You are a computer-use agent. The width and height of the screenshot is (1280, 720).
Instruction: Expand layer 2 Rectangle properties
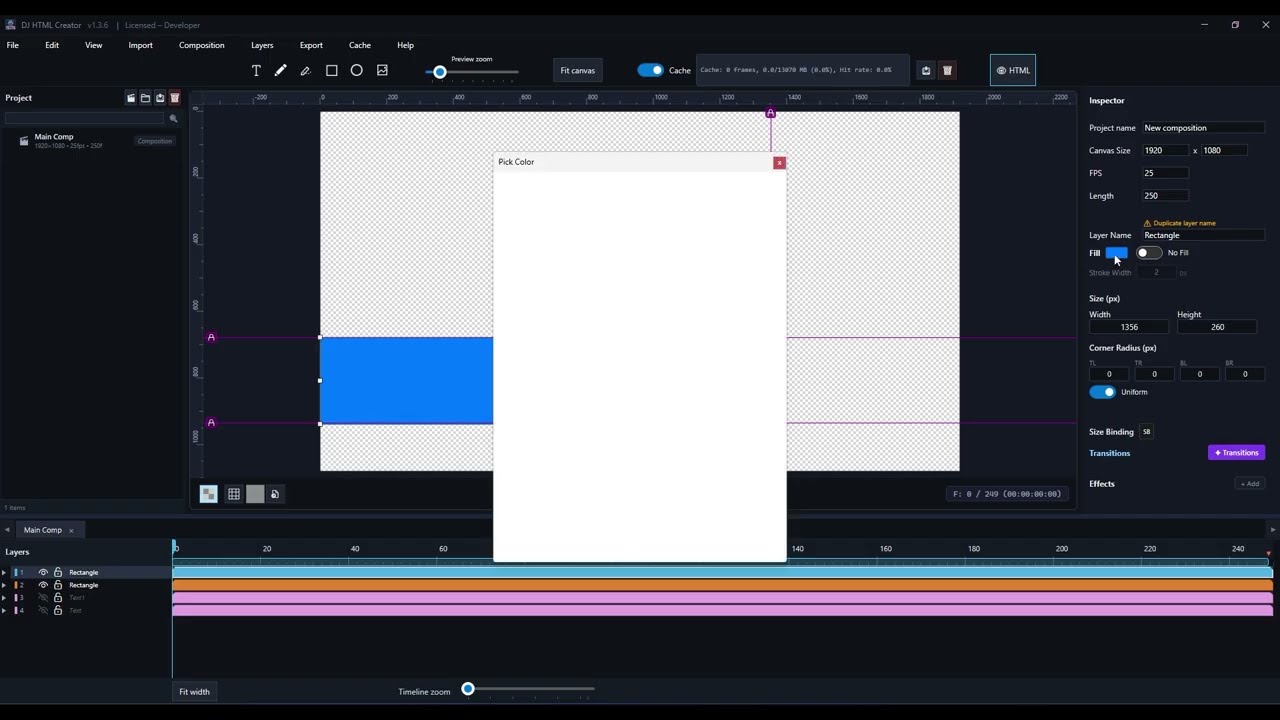click(4, 585)
